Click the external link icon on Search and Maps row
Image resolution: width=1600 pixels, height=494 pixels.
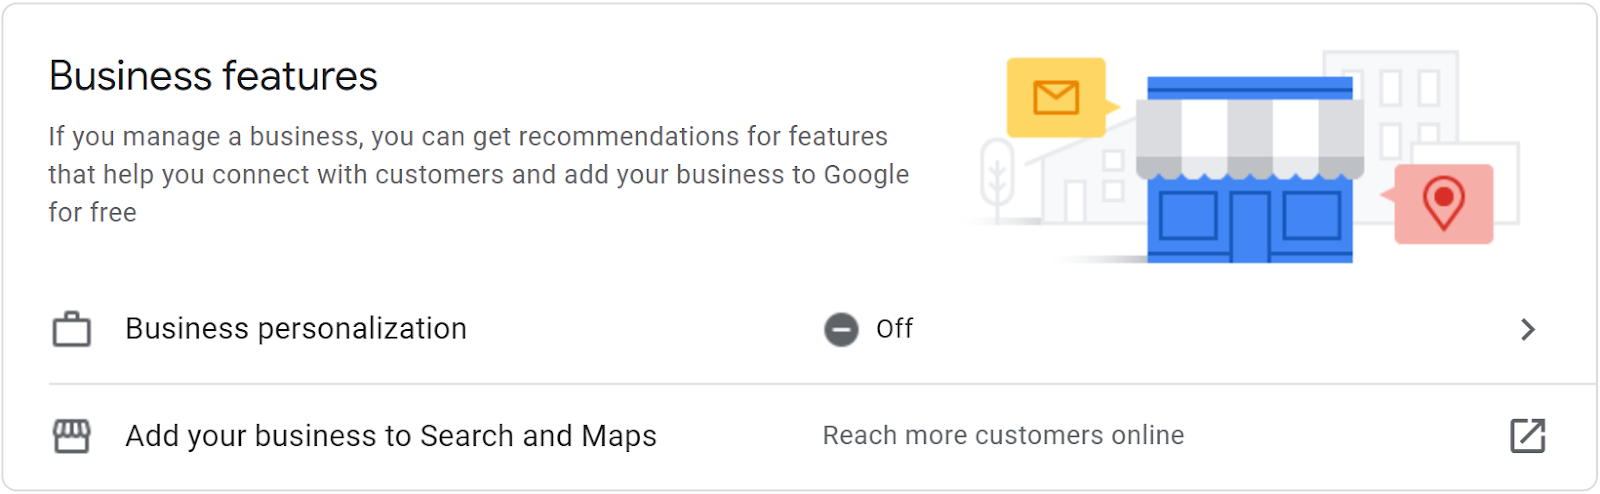coord(1527,436)
